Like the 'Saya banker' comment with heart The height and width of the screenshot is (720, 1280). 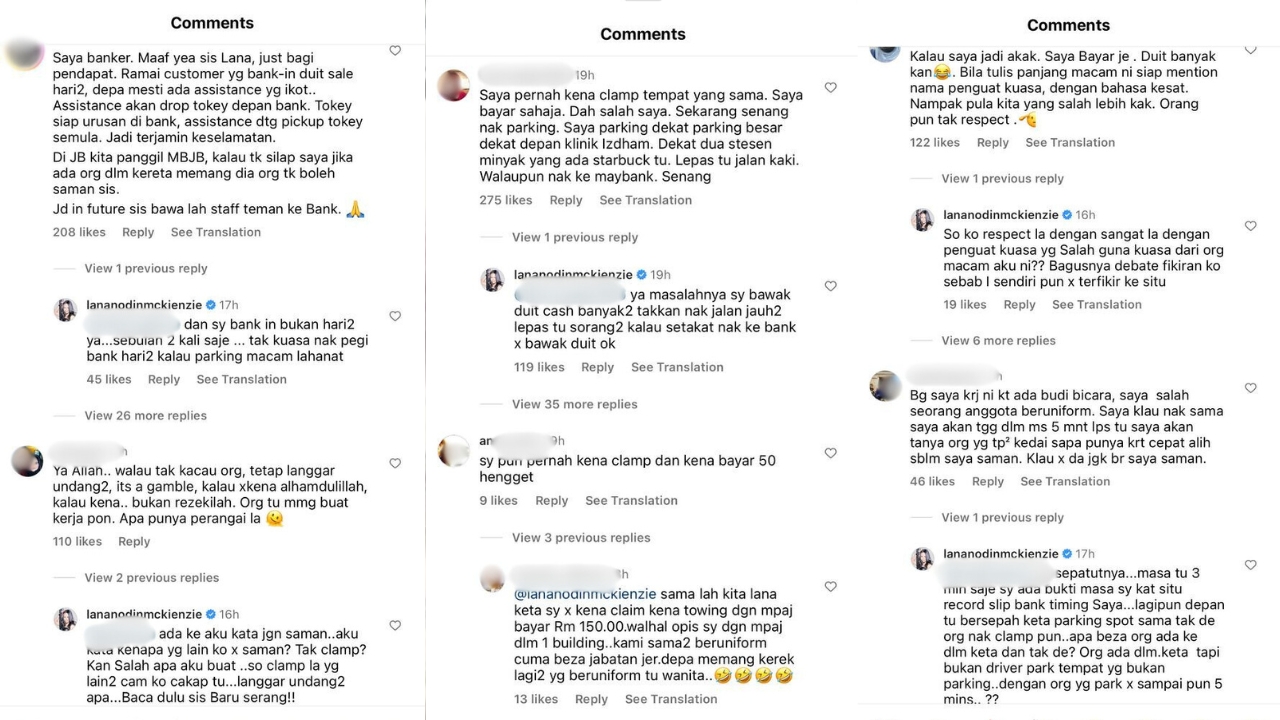pos(395,51)
